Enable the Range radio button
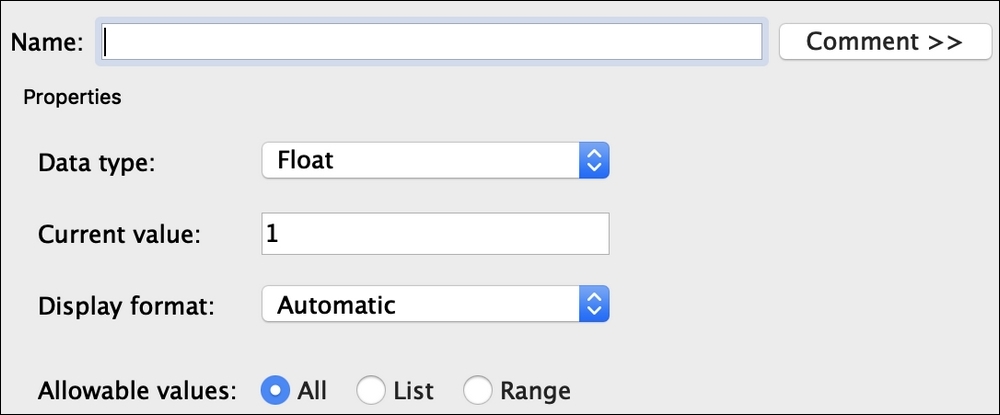 [478, 390]
